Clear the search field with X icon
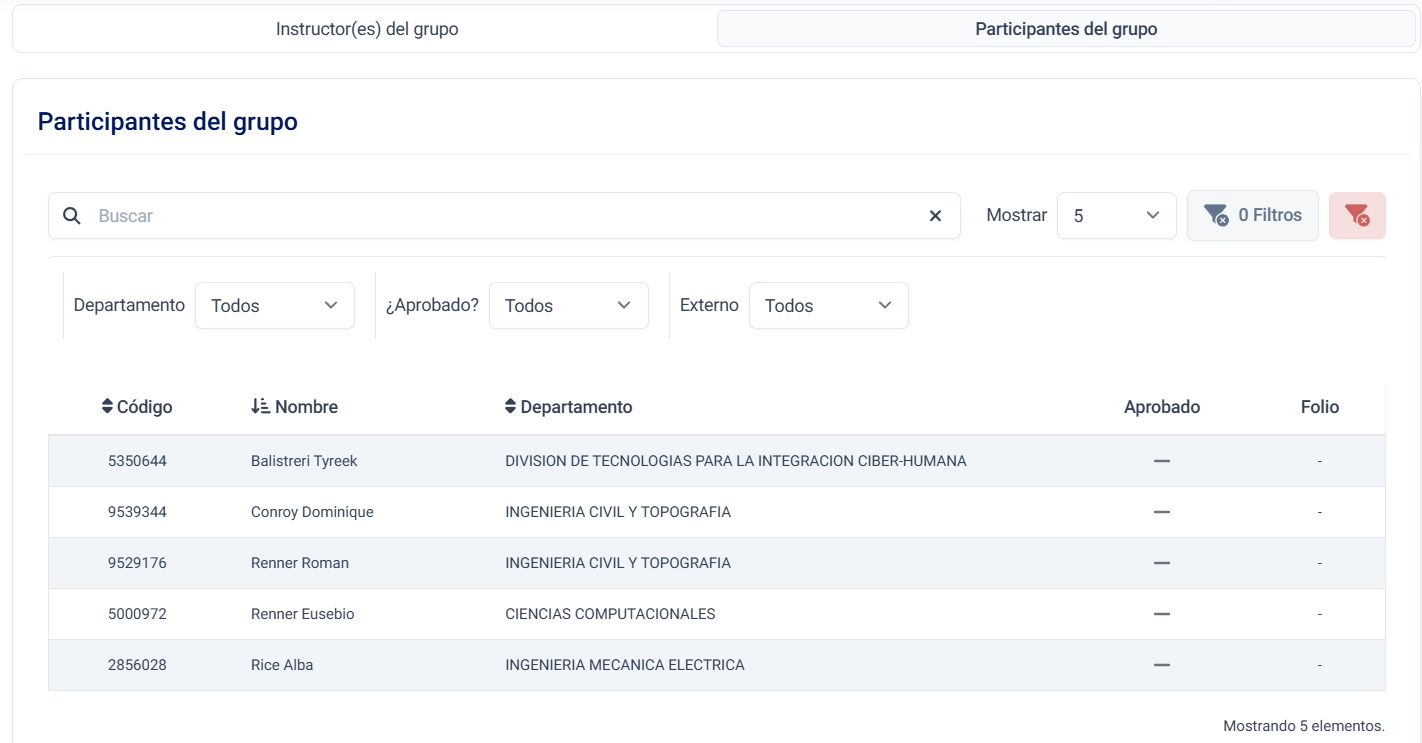 tap(935, 216)
